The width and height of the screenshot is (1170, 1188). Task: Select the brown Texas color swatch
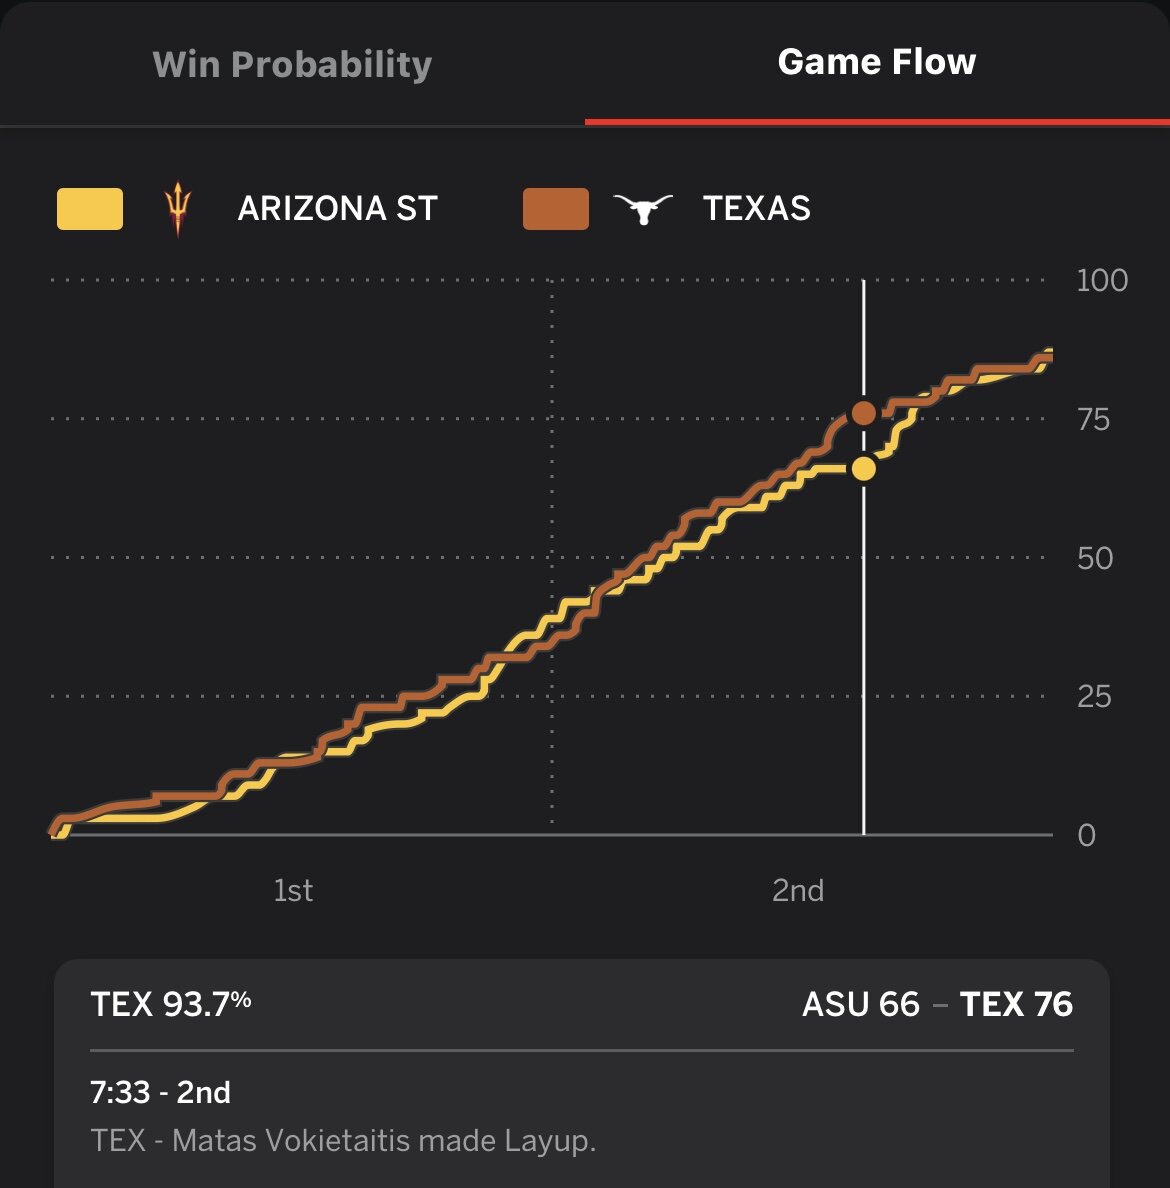click(555, 208)
